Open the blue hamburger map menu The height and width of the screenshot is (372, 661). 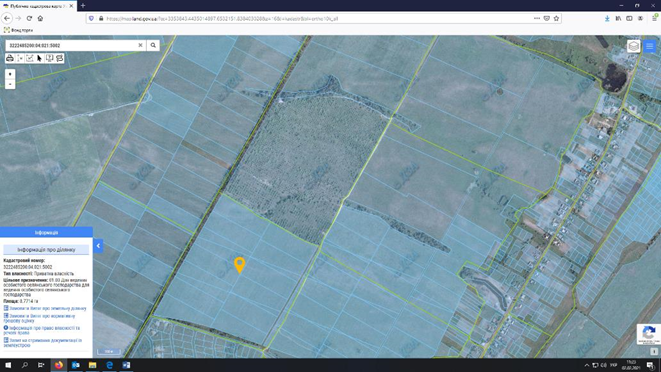pos(650,46)
